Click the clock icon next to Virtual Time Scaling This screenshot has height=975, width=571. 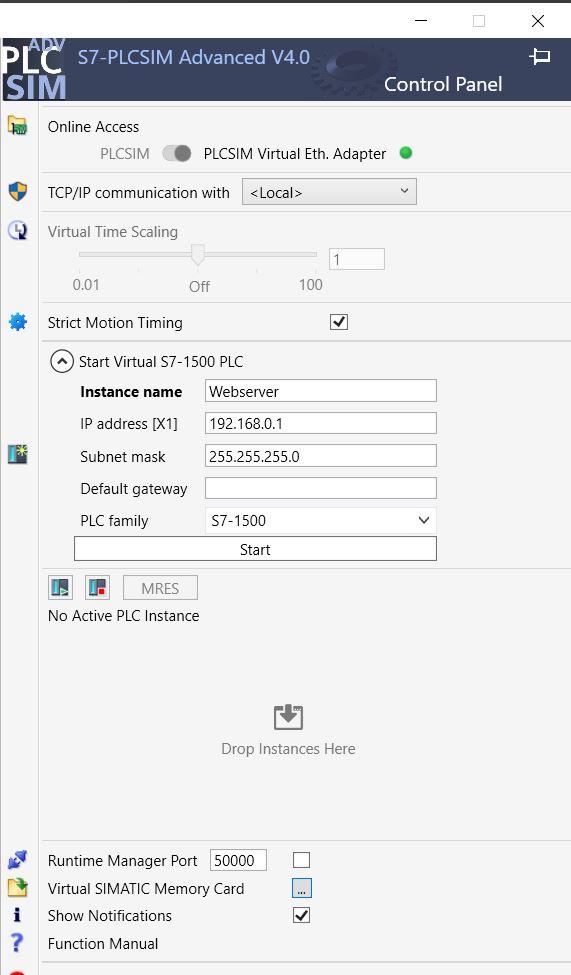click(17, 231)
